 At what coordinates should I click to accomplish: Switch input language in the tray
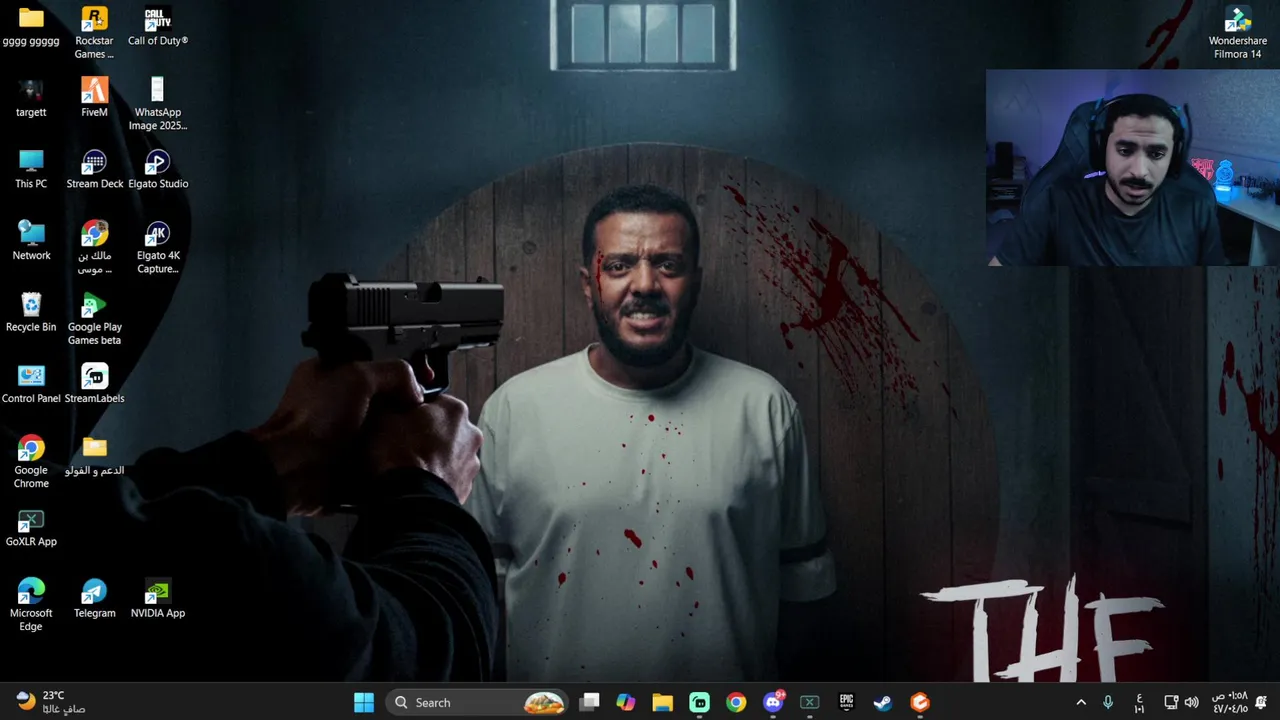click(x=1139, y=702)
